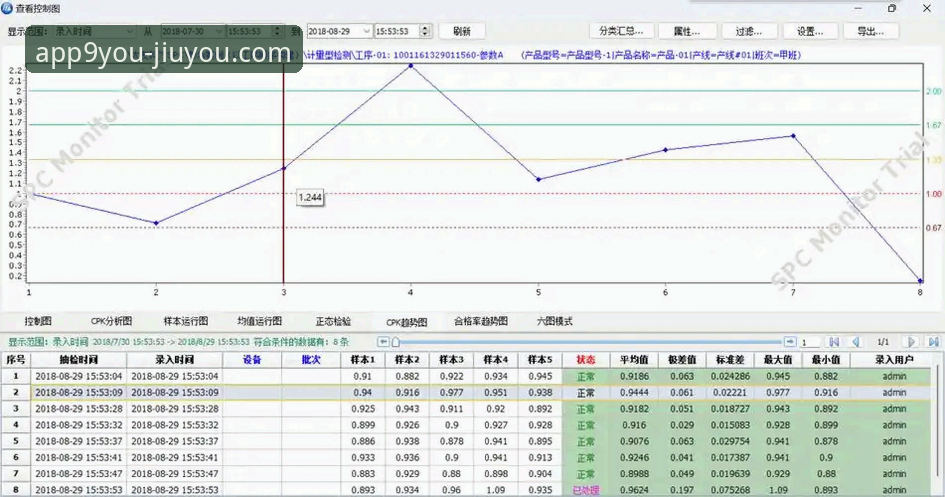Click the slider's right arrow button
This screenshot has height=497, width=945.
[790, 342]
